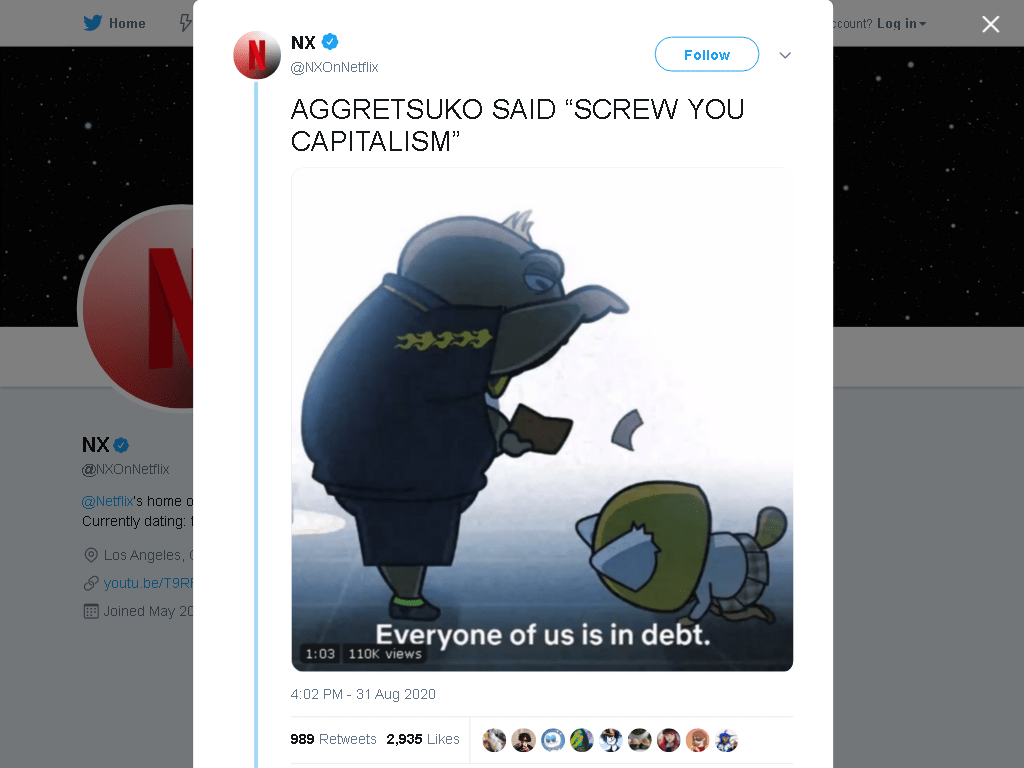Click the last liker avatar in row
The height and width of the screenshot is (768, 1024).
(x=726, y=740)
